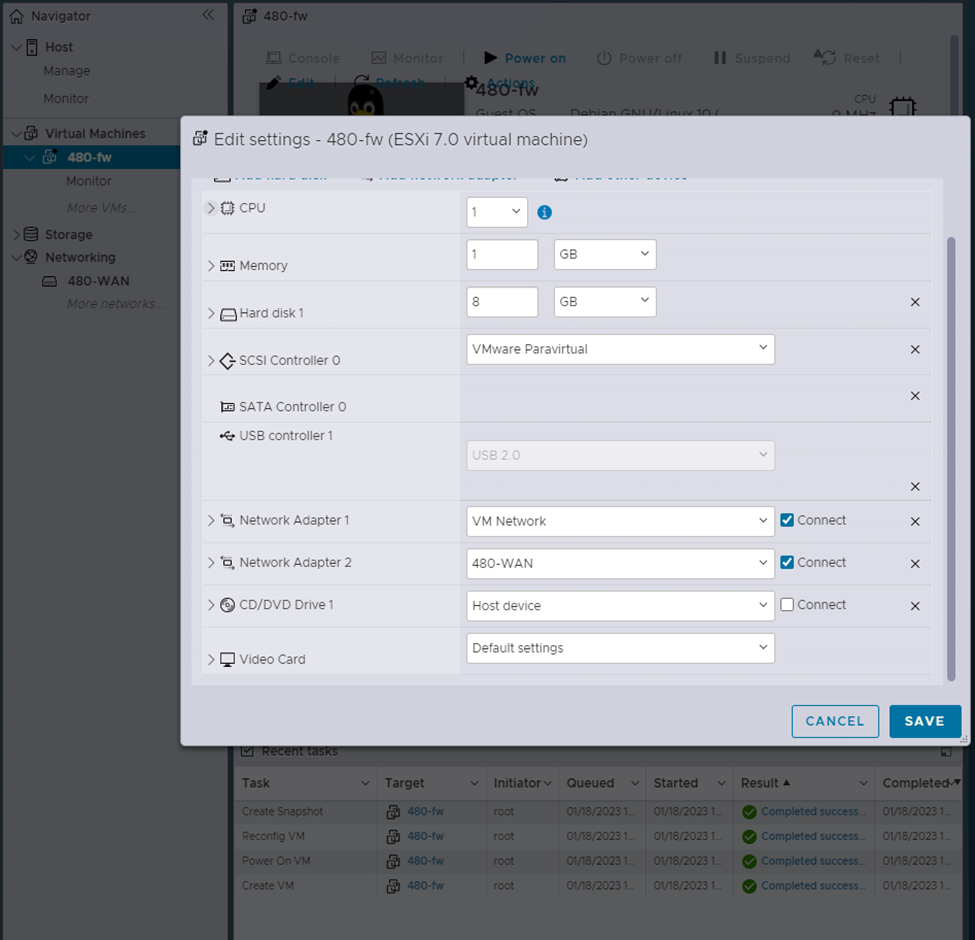This screenshot has height=940, width=975.
Task: Expand the Hard disk 1 row
Action: click(211, 313)
